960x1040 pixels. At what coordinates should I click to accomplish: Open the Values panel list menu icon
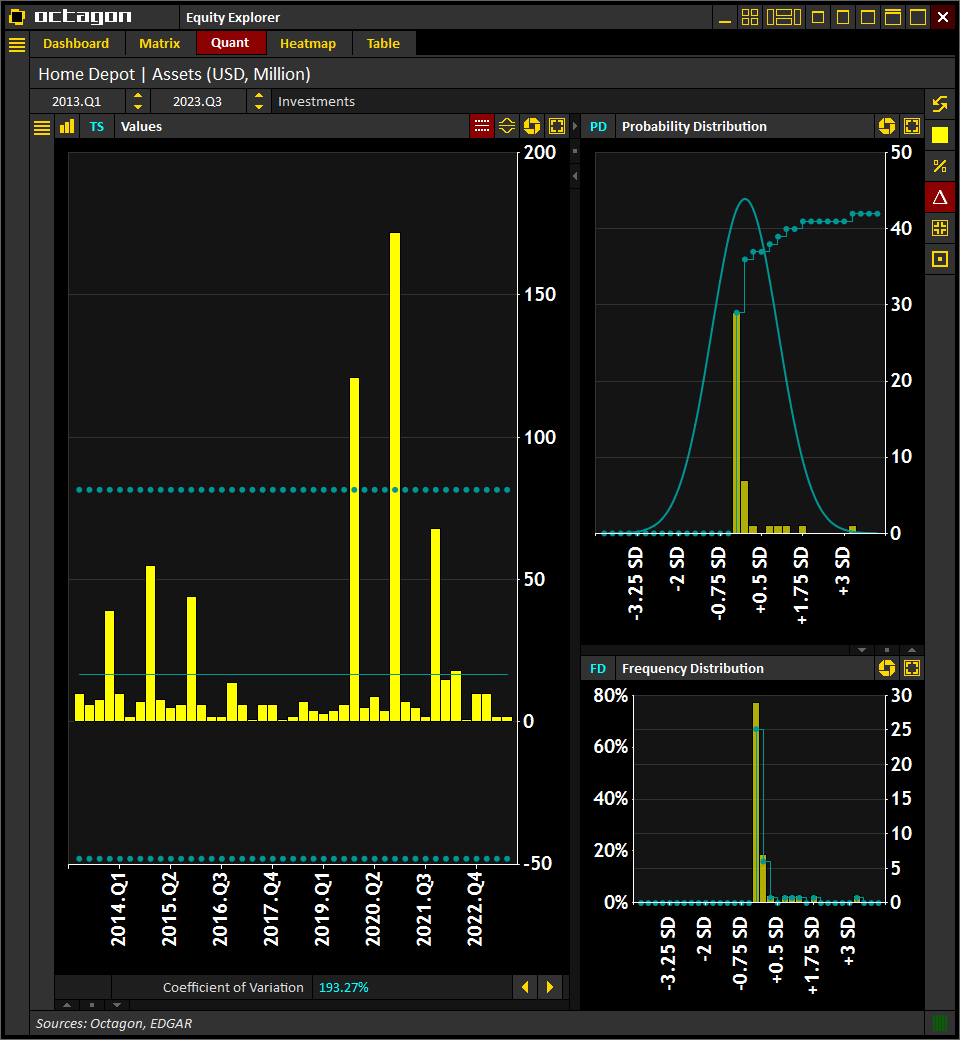point(42,127)
